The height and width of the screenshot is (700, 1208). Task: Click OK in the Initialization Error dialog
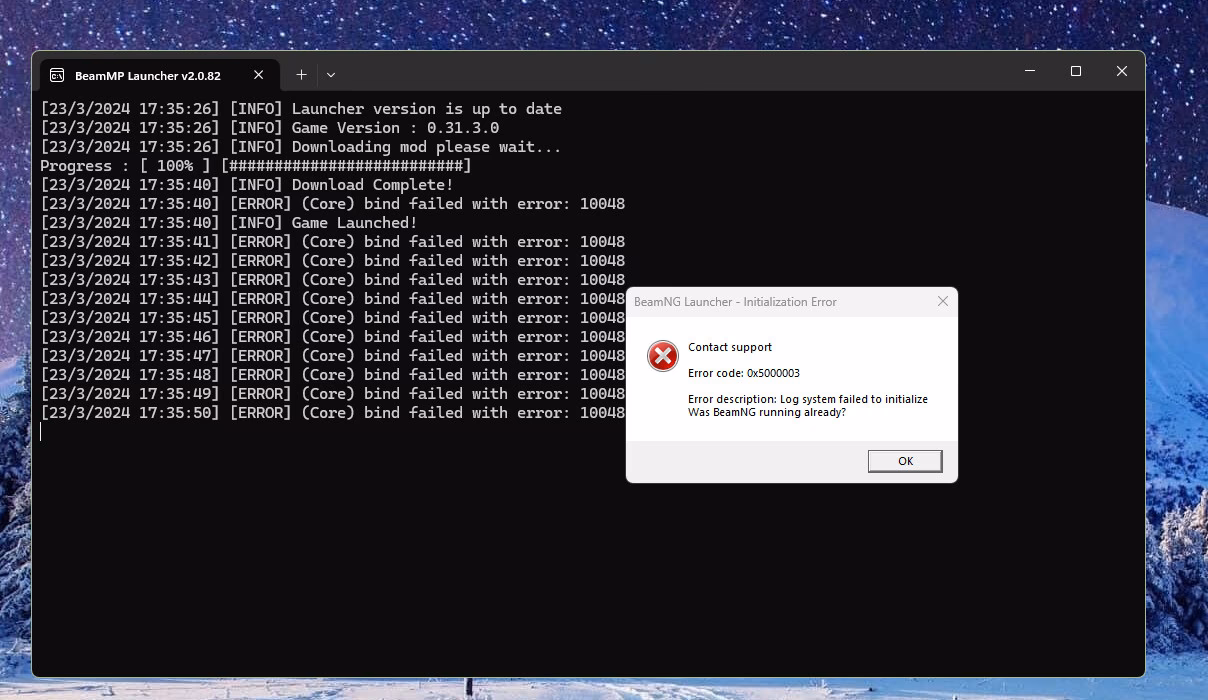coord(905,461)
